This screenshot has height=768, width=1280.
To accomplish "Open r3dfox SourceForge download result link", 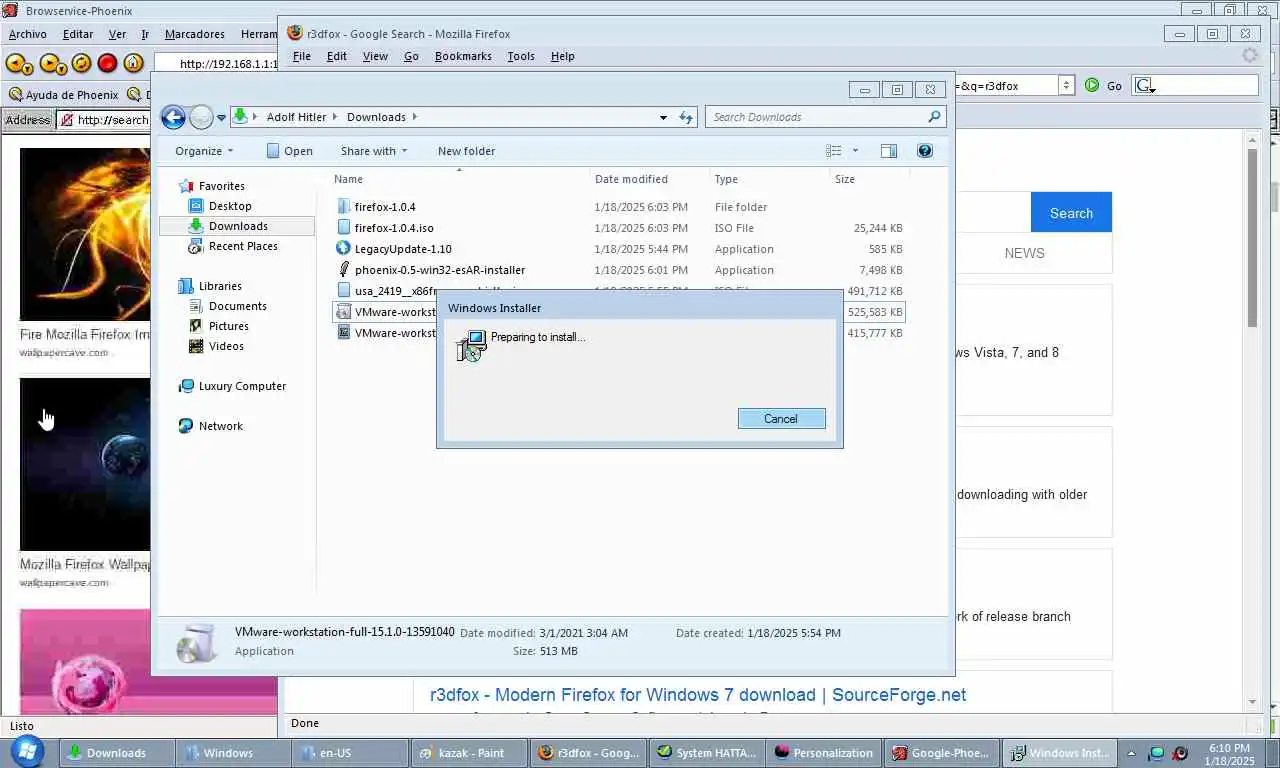I will [698, 695].
